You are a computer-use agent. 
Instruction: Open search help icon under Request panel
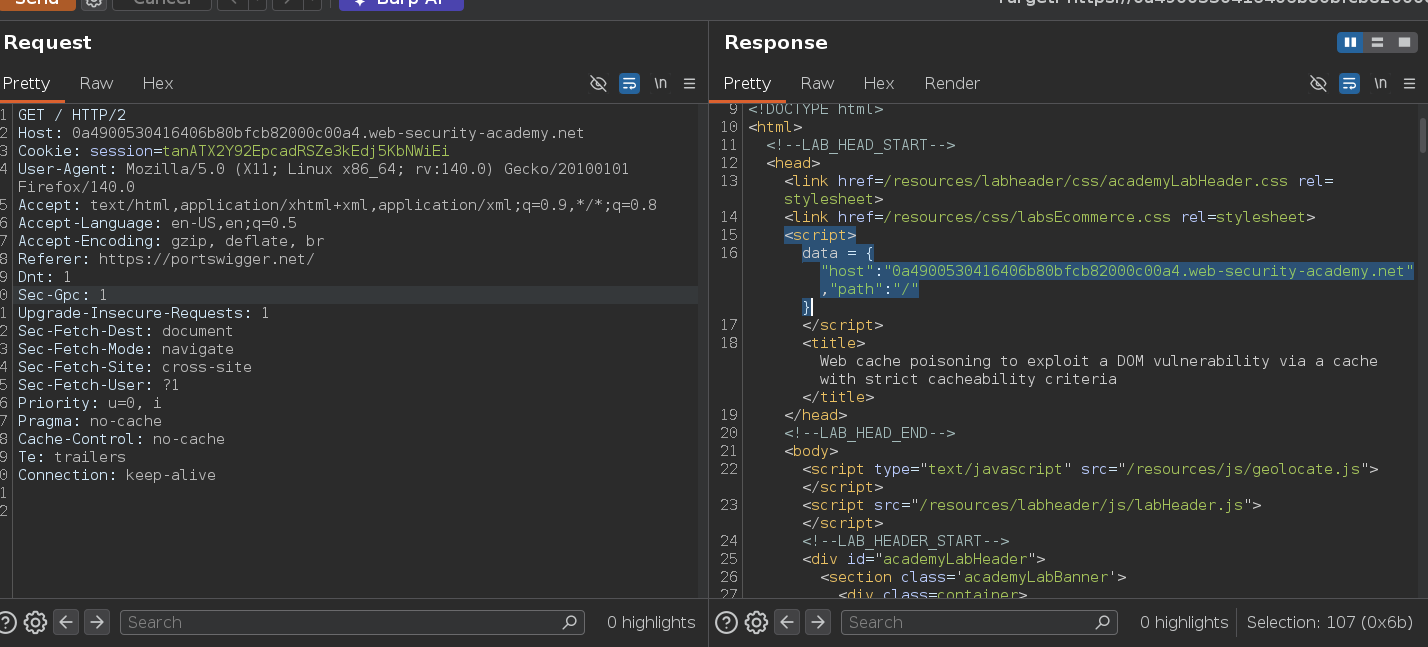[x=7, y=622]
